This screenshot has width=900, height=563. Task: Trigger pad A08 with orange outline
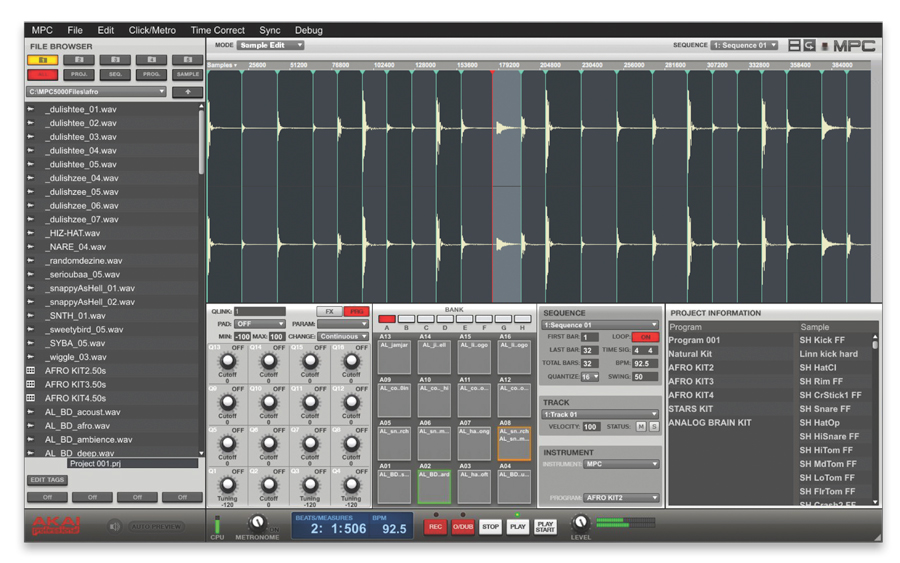point(514,443)
